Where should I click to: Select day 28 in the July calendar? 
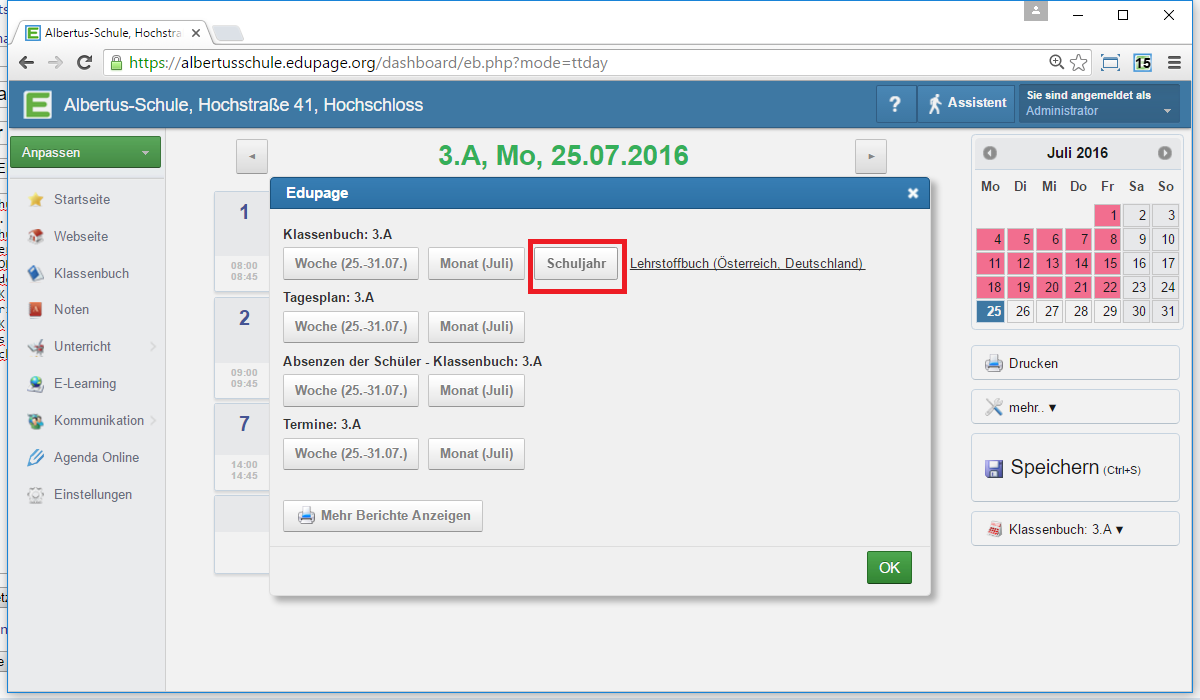[1078, 311]
